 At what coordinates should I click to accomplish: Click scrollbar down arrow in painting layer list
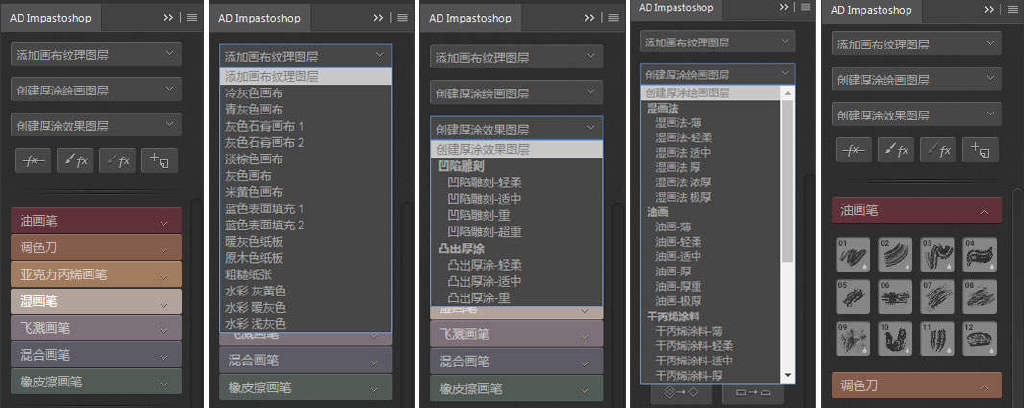pos(788,376)
